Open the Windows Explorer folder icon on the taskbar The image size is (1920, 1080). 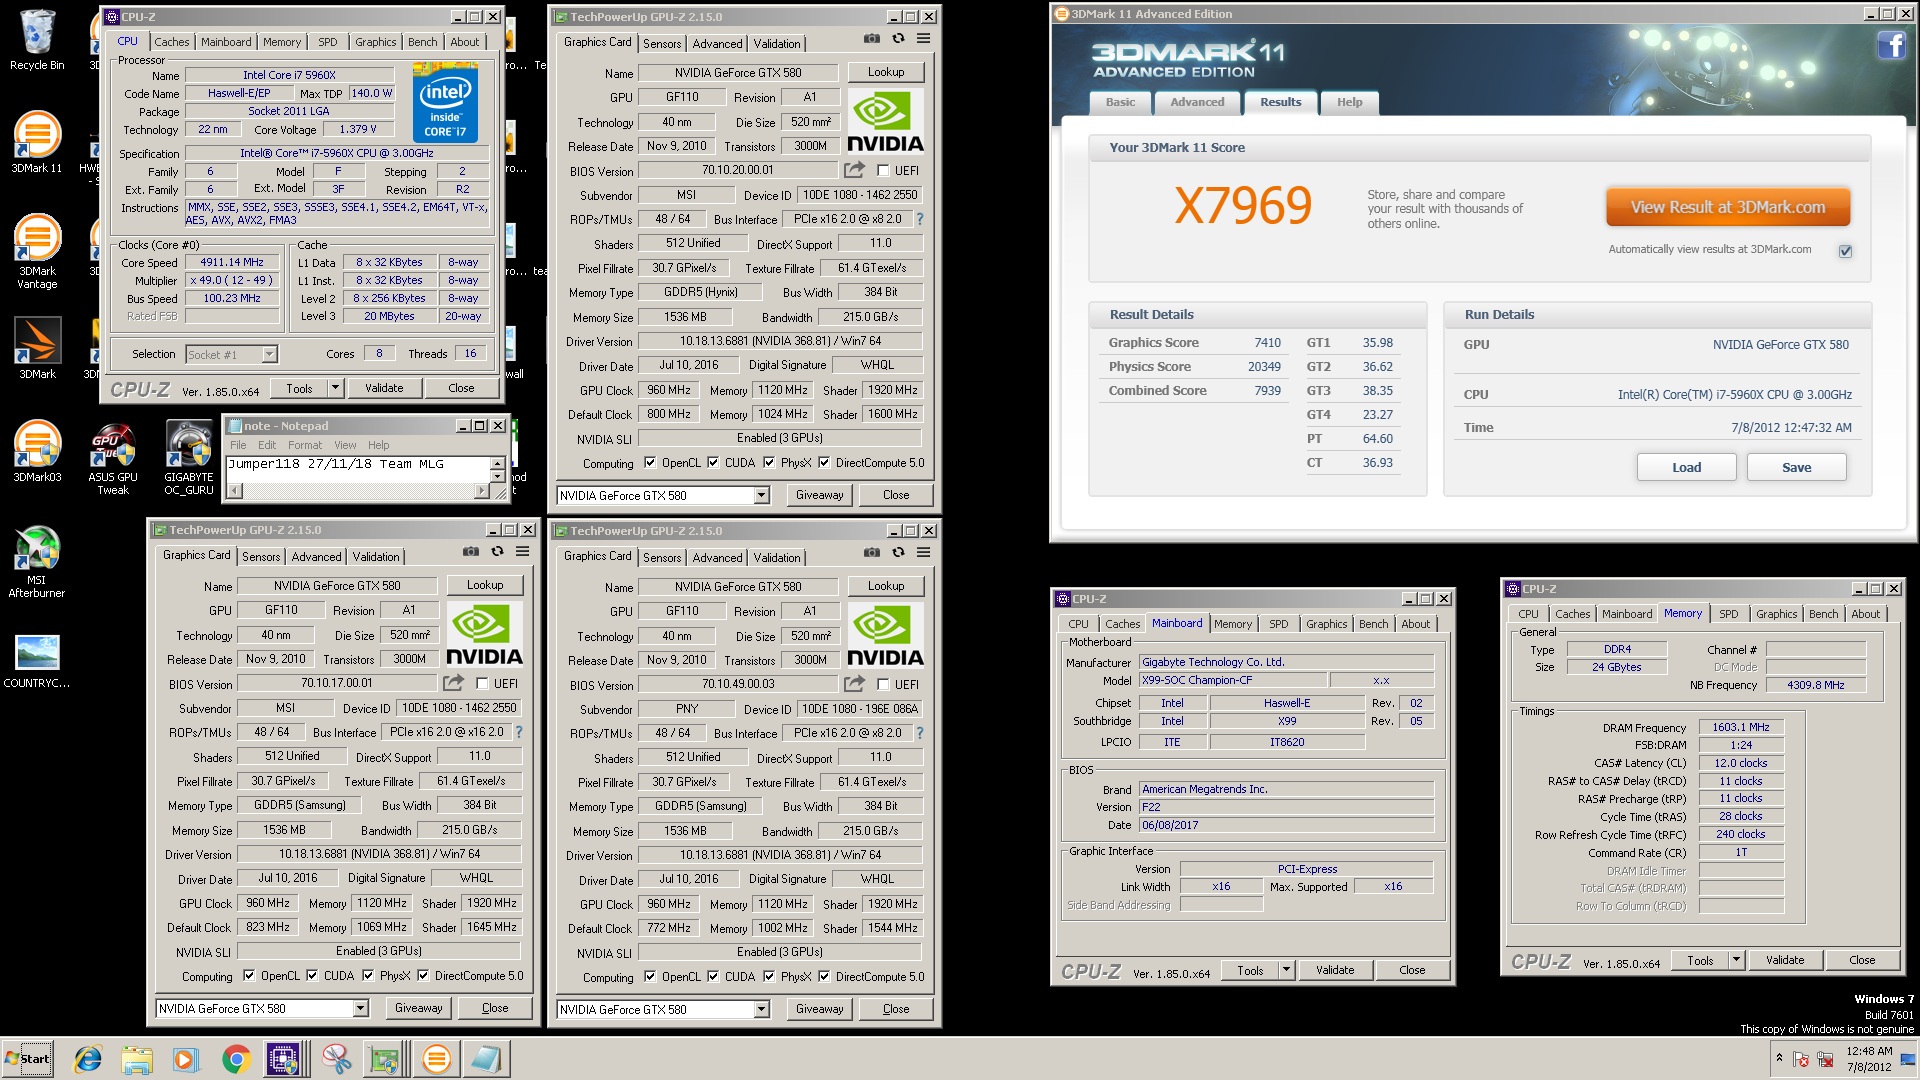tap(137, 1059)
